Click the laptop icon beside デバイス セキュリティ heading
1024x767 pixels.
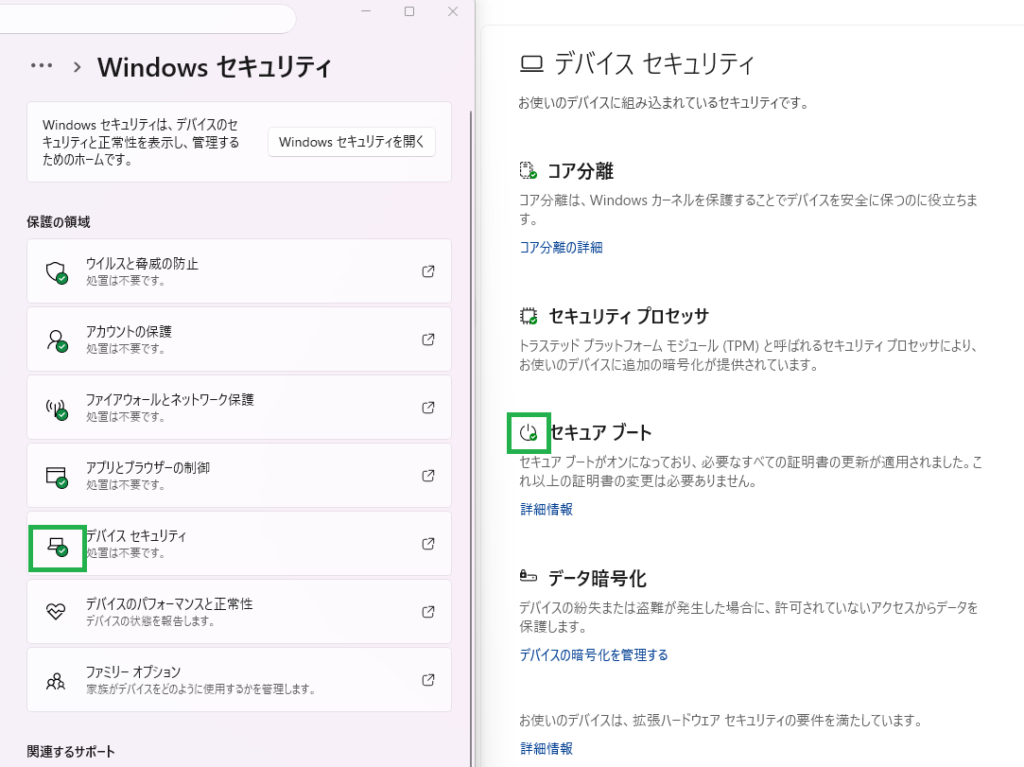click(x=532, y=64)
